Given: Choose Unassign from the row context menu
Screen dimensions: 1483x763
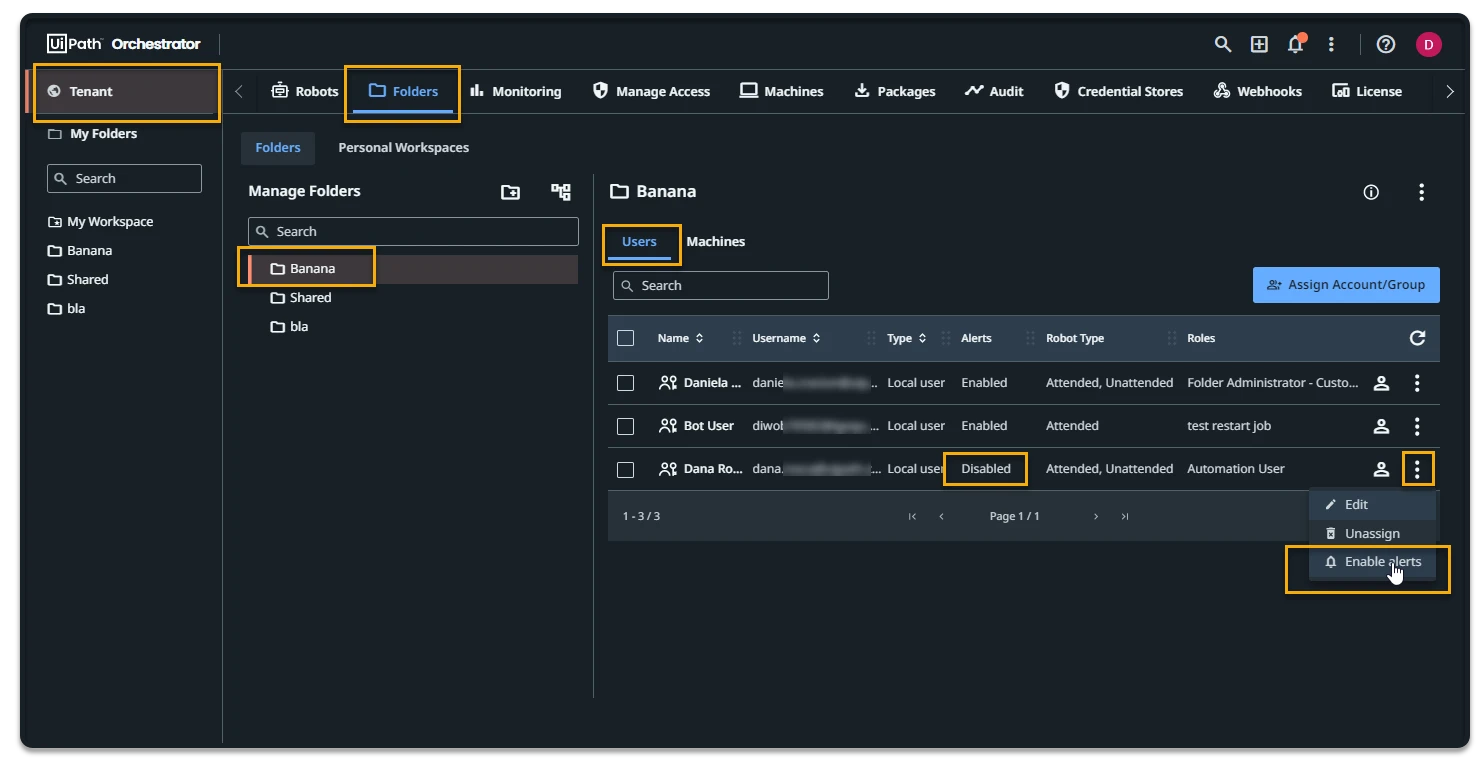Looking at the screenshot, I should tap(1372, 534).
